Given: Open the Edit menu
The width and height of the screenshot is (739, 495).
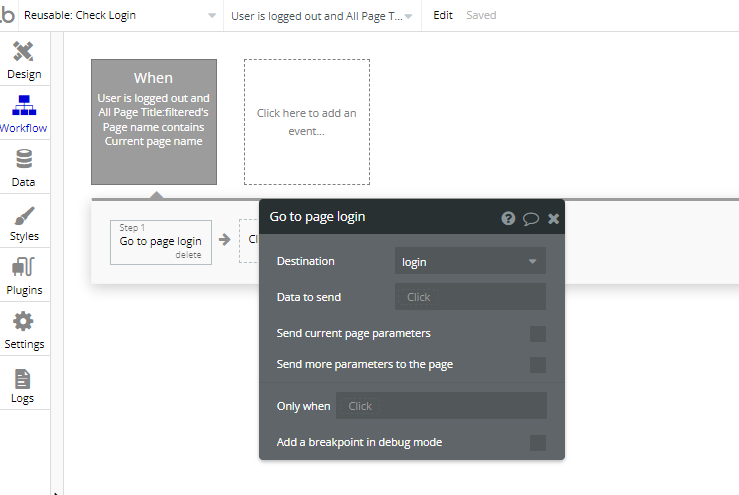Looking at the screenshot, I should click(x=443, y=15).
